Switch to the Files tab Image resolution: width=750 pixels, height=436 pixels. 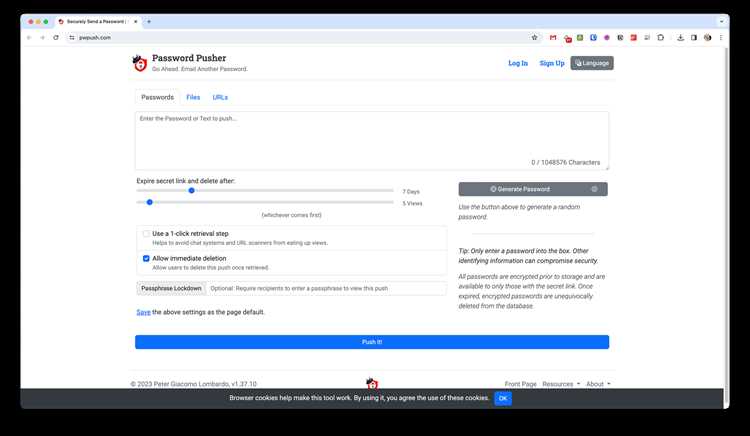(193, 97)
